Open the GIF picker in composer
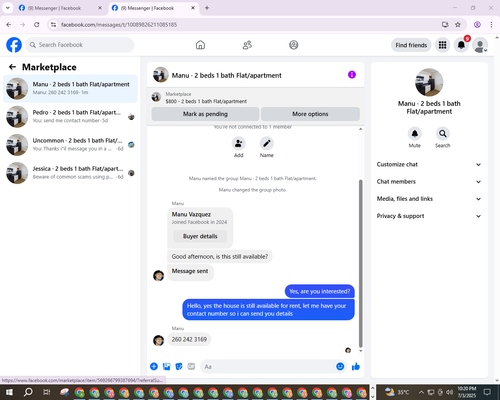Screen dimensions: 500x400 (x=191, y=367)
